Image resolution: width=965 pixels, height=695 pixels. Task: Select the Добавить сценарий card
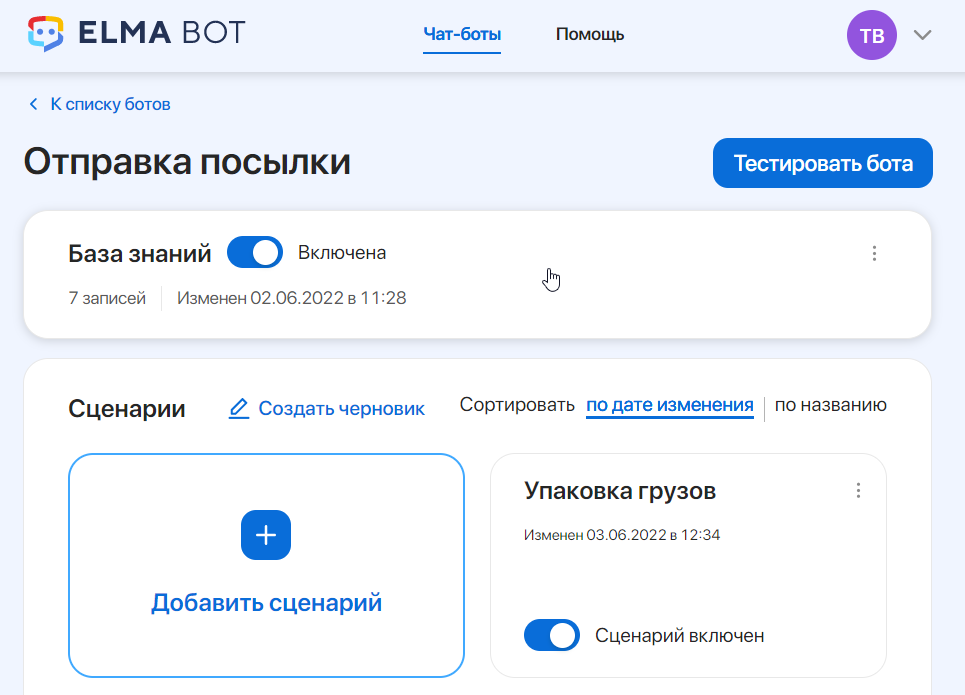[x=265, y=566]
